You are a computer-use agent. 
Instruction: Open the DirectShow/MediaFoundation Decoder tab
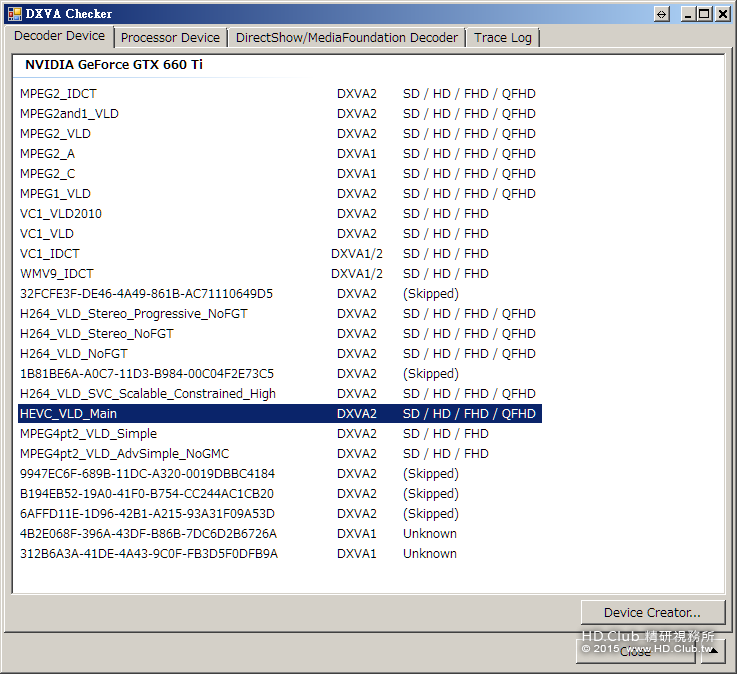[x=346, y=38]
